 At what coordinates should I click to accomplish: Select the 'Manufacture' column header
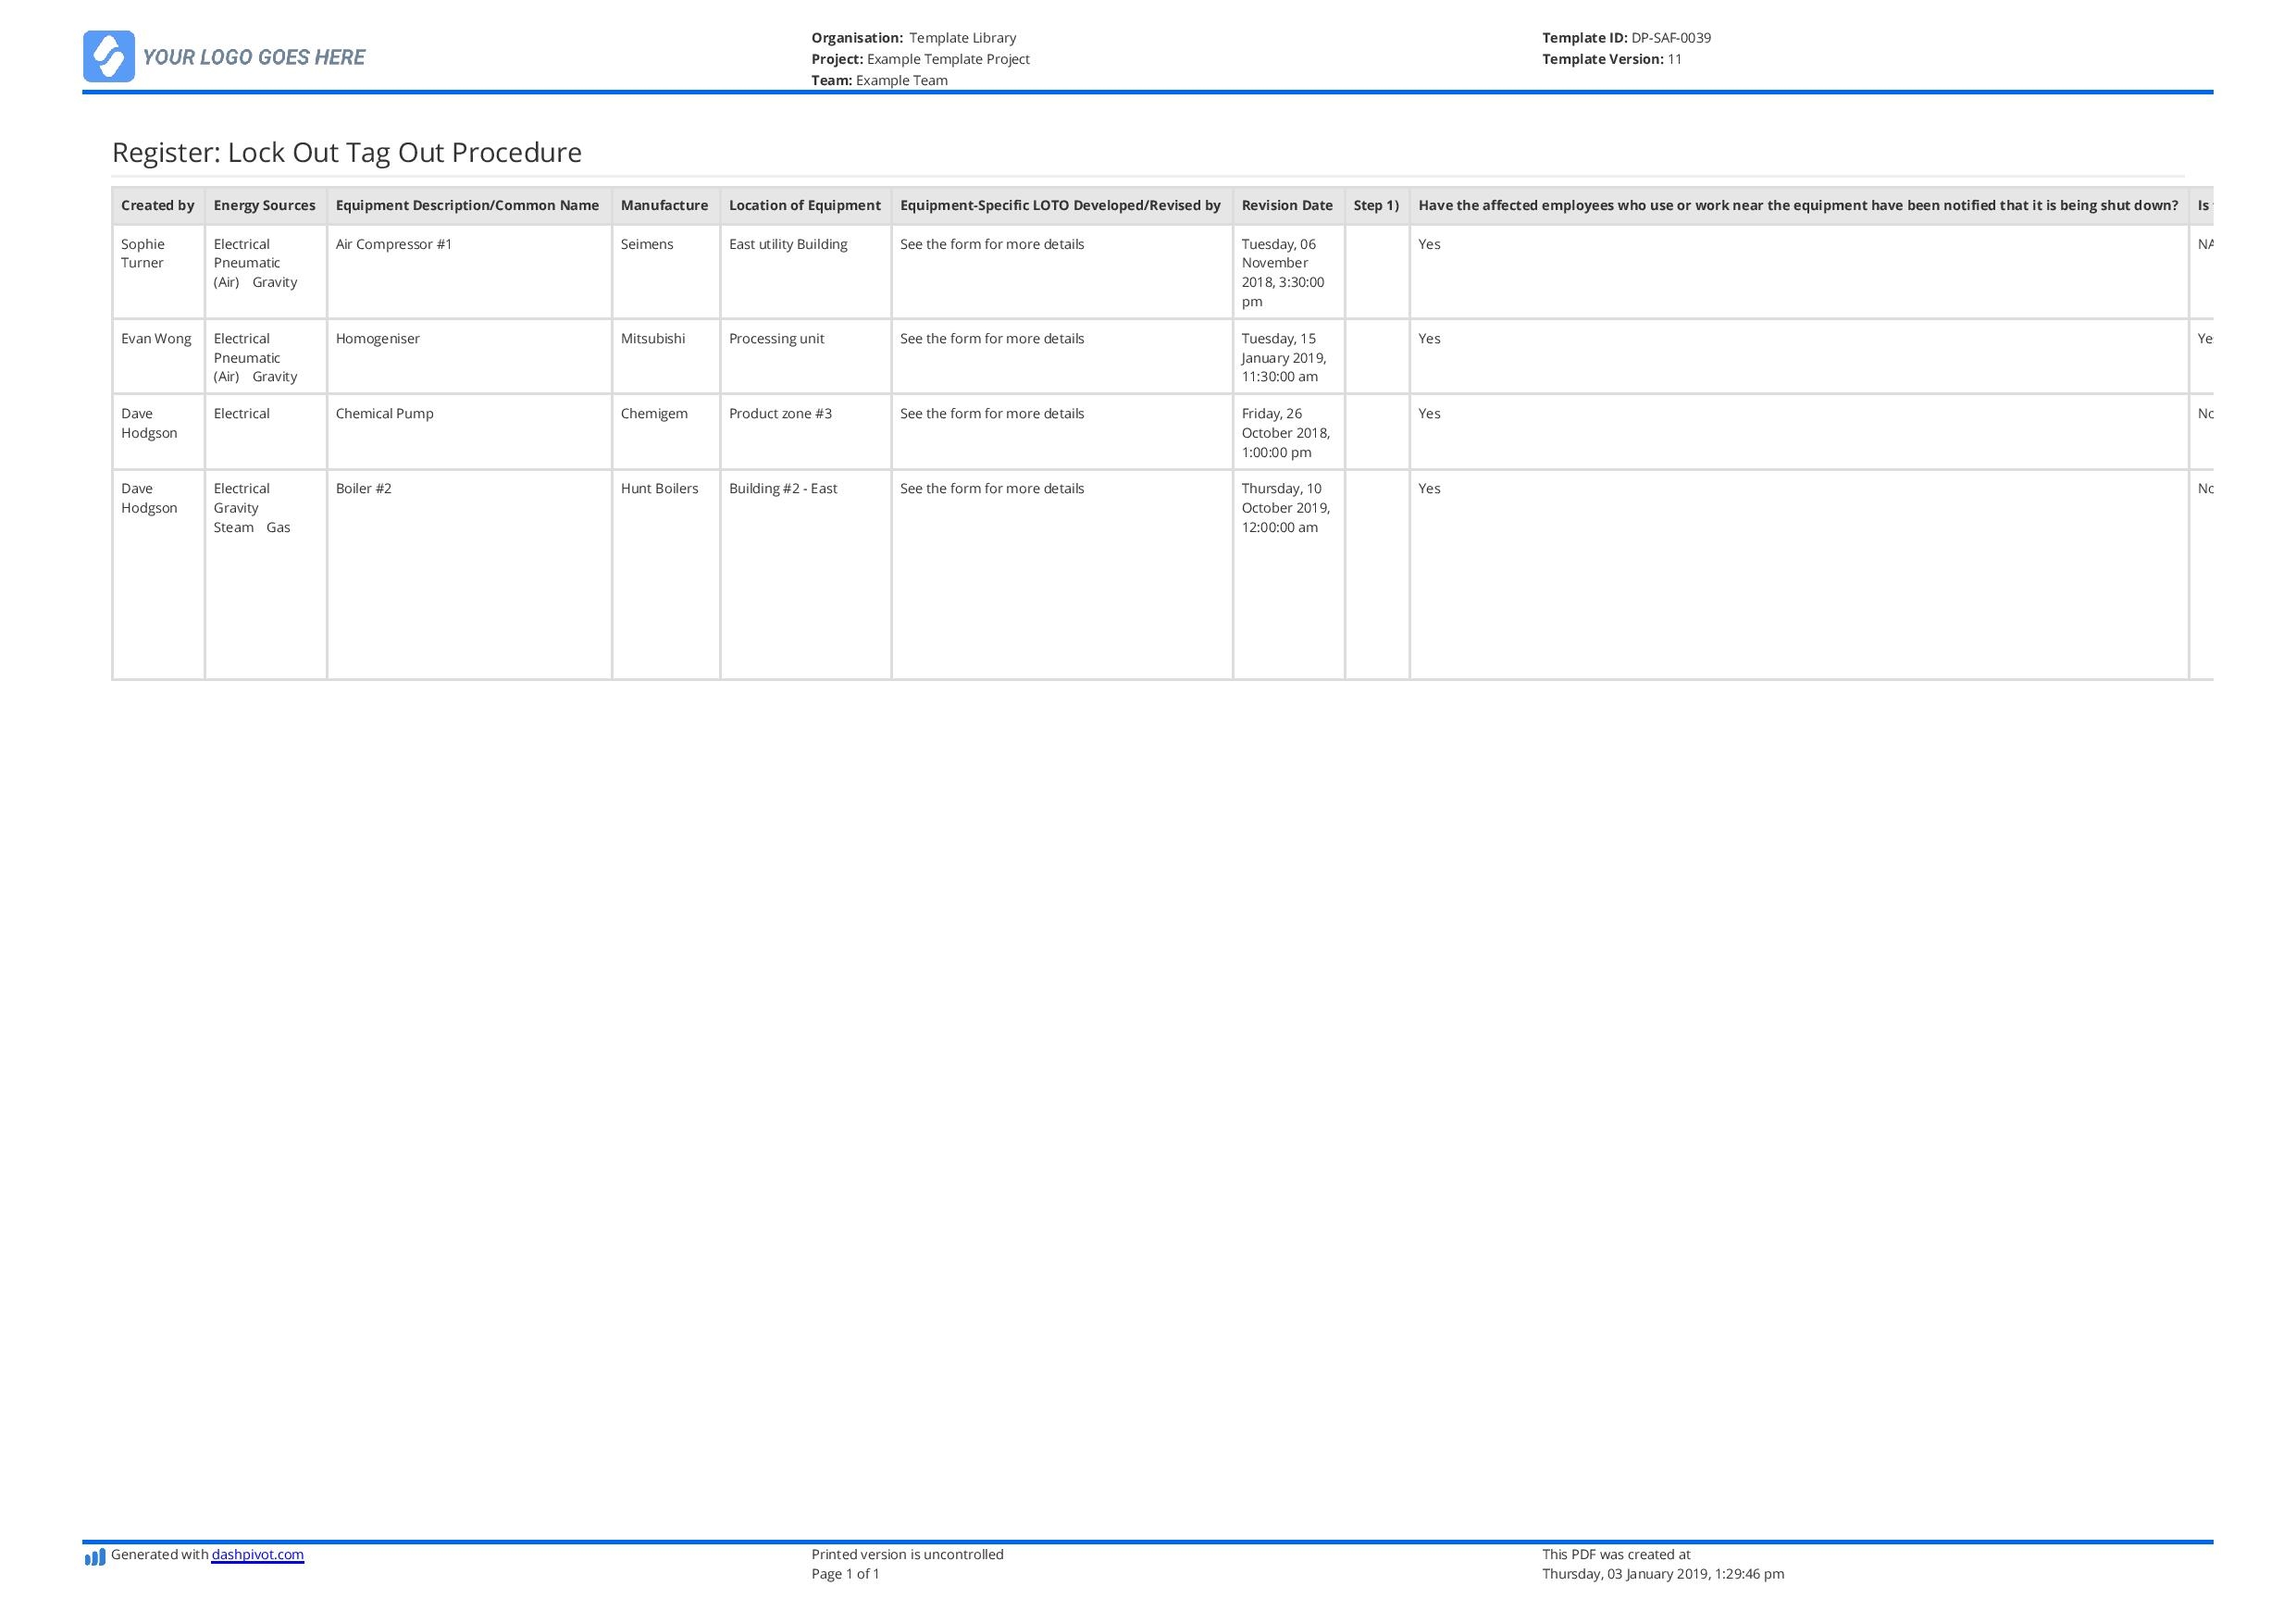(x=664, y=205)
